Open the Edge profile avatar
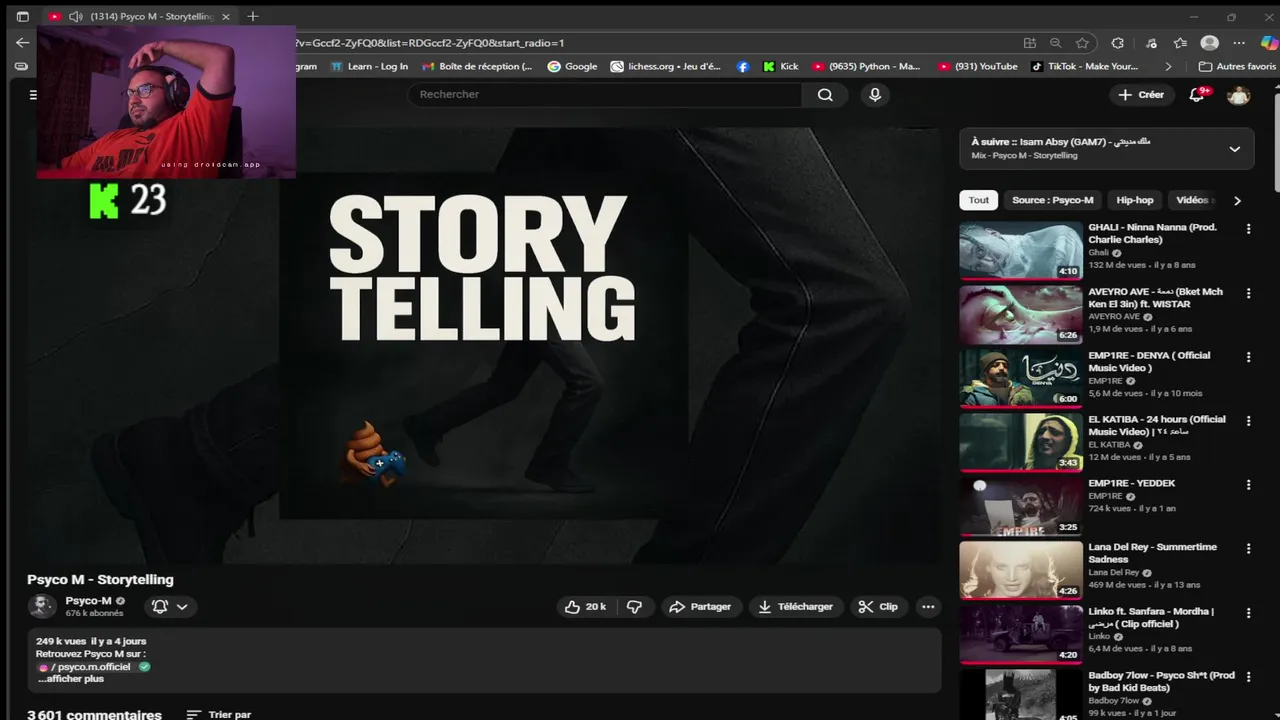This screenshot has height=720, width=1280. (x=1210, y=43)
